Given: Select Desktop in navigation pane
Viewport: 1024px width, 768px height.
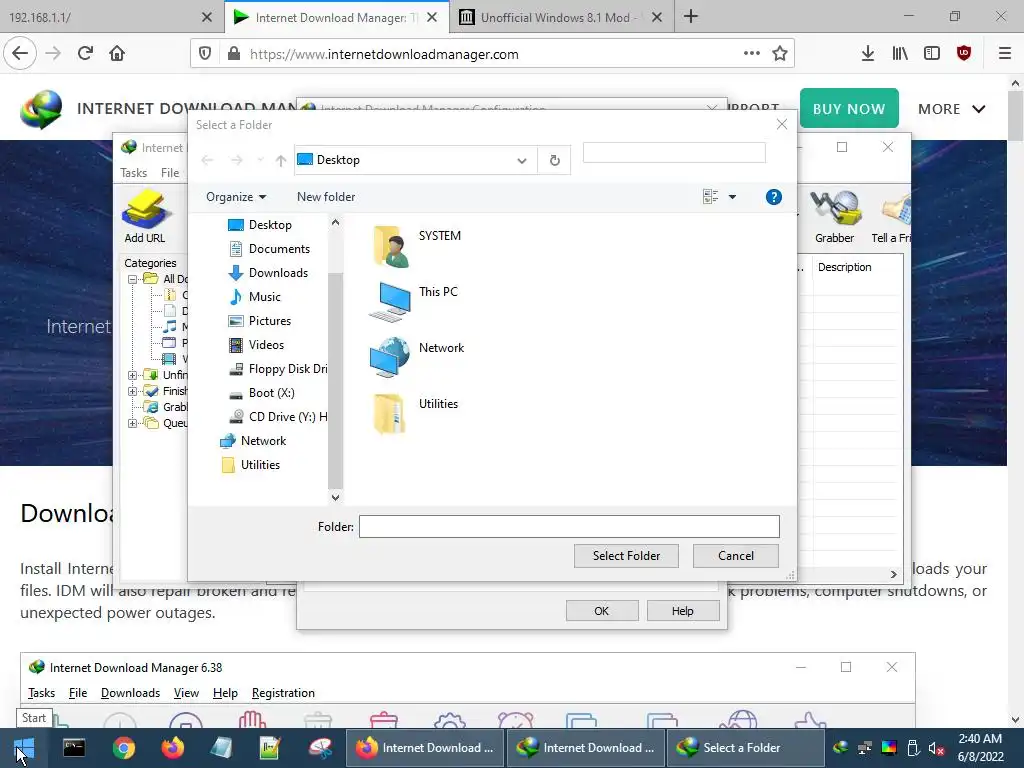Looking at the screenshot, I should [x=259, y=225].
